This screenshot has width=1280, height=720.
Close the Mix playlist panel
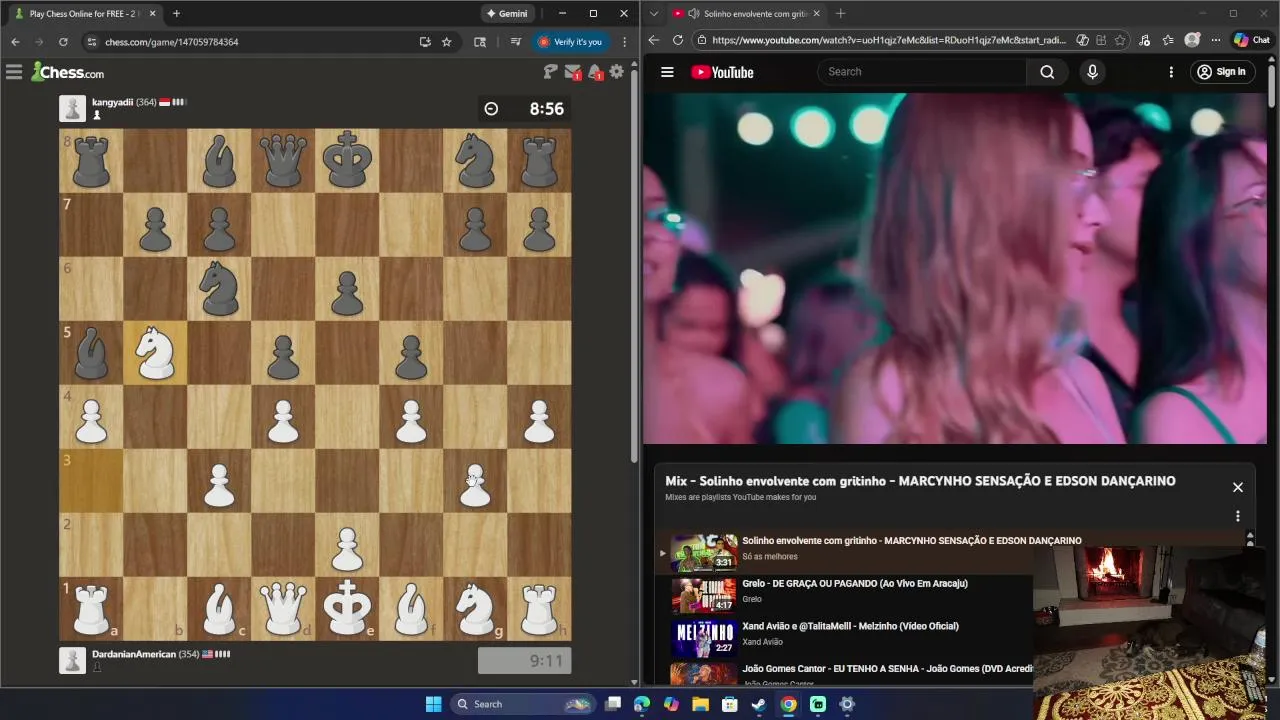click(x=1238, y=487)
